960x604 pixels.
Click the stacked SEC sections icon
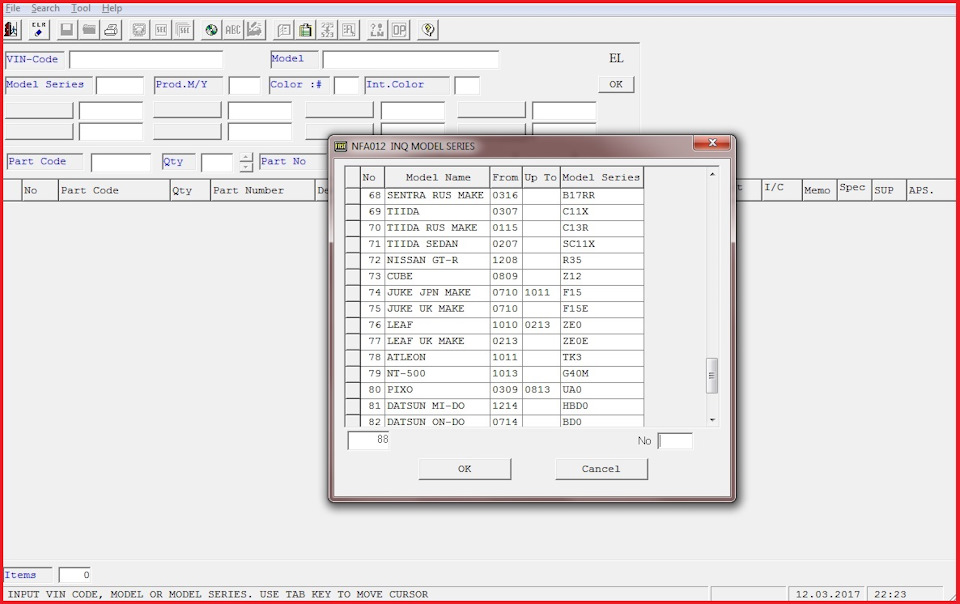[x=184, y=29]
